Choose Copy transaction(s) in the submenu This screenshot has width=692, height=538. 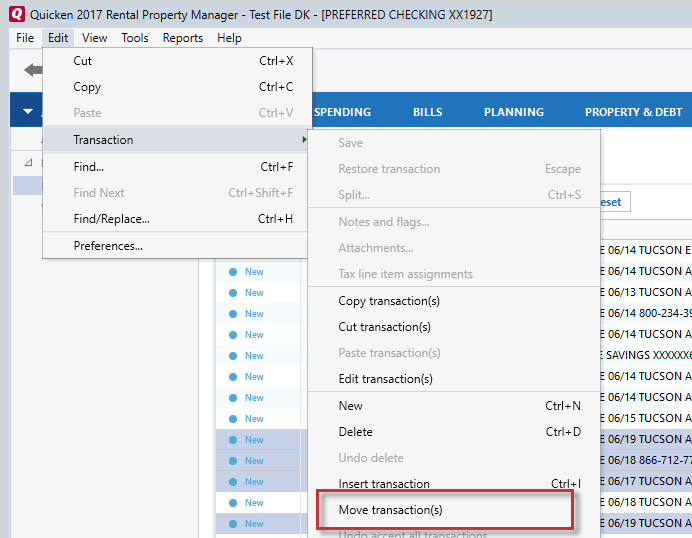388,301
